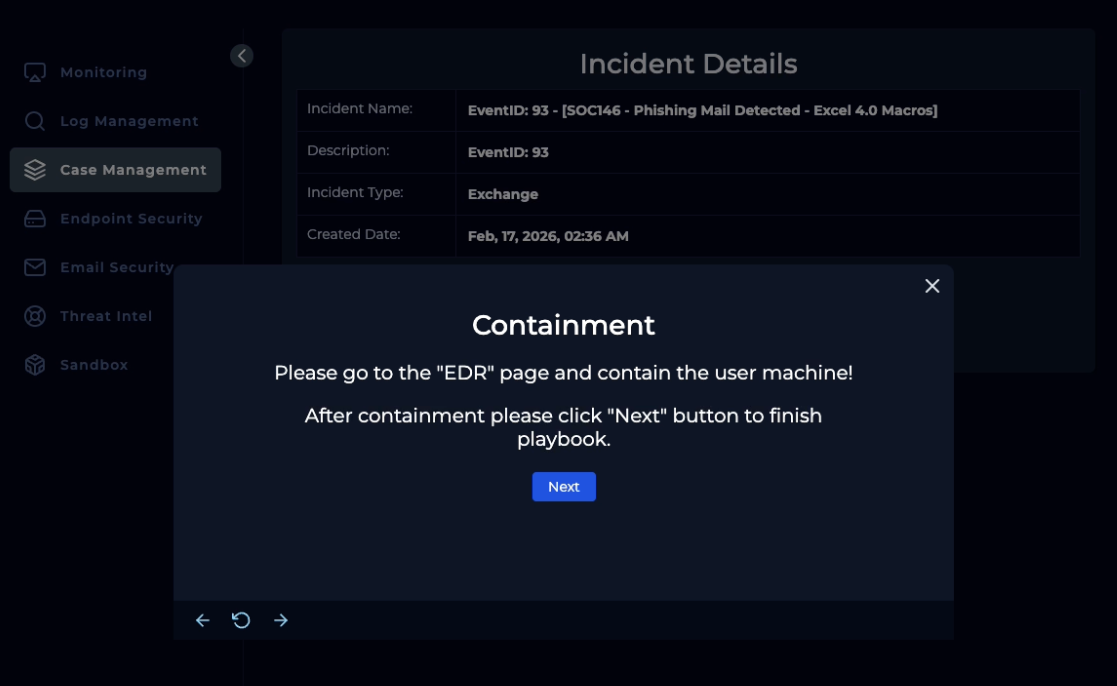Click the created date Feb 17, 2026
This screenshot has width=1117, height=686.
point(548,236)
